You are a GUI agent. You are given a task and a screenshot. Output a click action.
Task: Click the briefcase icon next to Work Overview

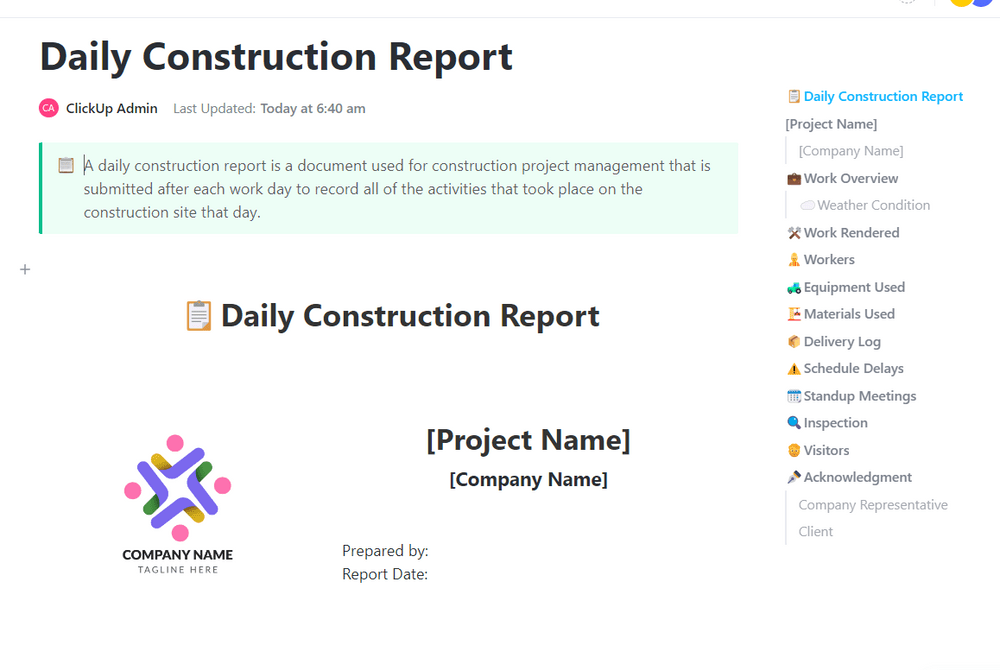[x=794, y=179]
